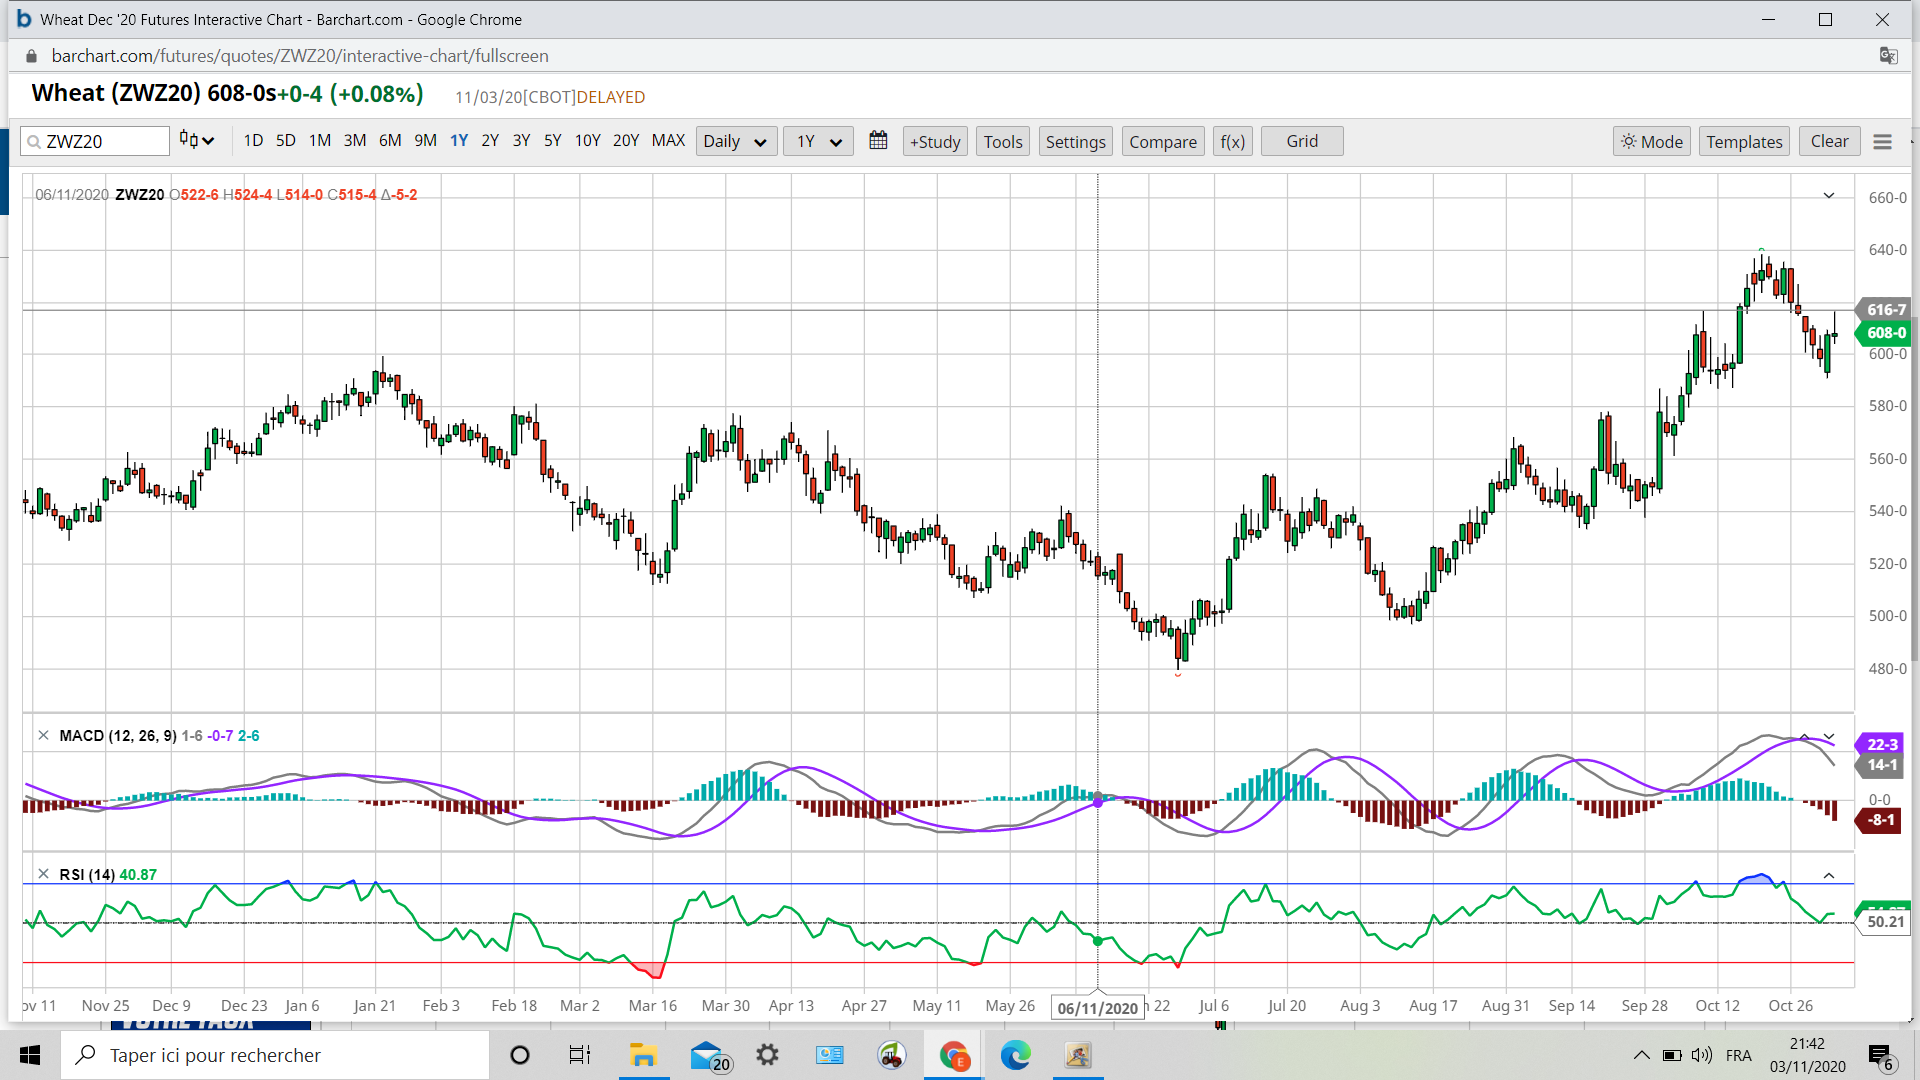Open Microsoft Edge from the taskbar
Viewport: 1920px width, 1080px height.
[x=1015, y=1055]
